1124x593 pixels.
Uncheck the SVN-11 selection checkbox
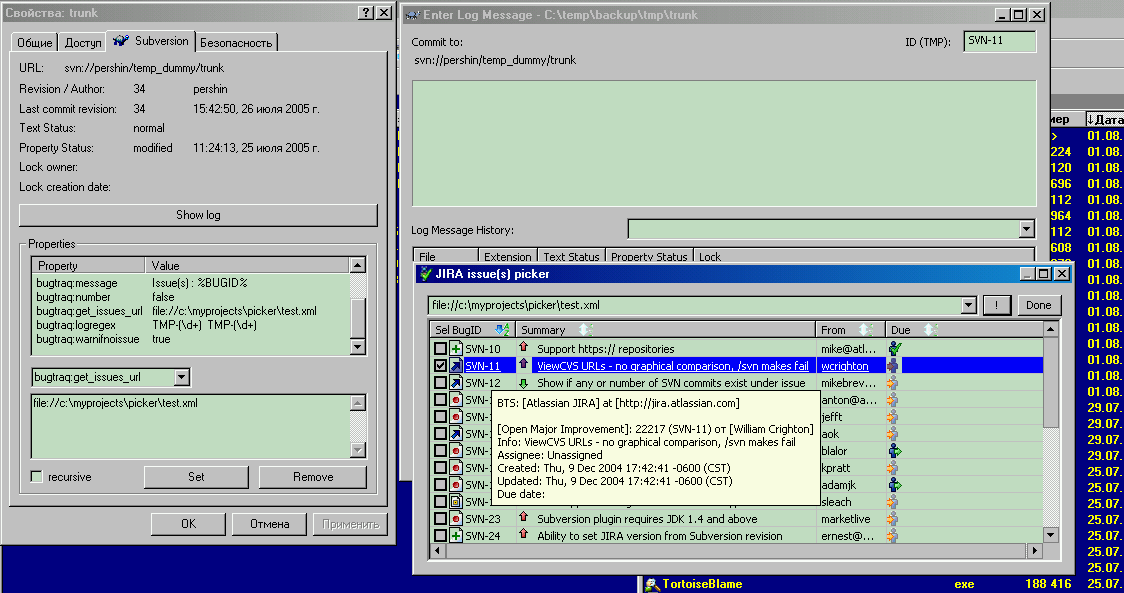(x=440, y=366)
